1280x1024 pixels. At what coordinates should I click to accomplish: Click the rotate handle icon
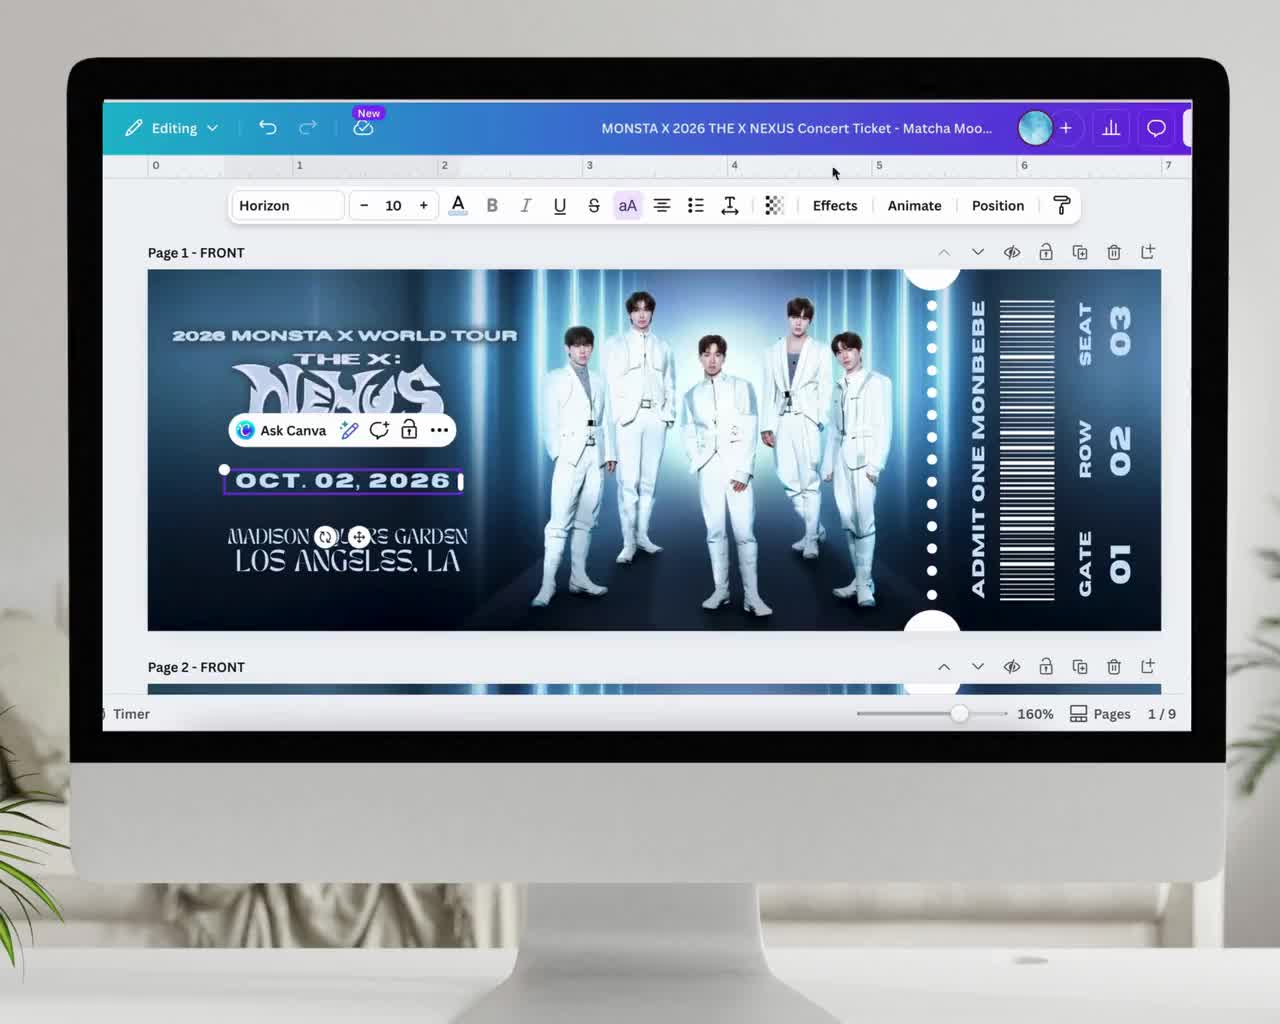(x=325, y=537)
